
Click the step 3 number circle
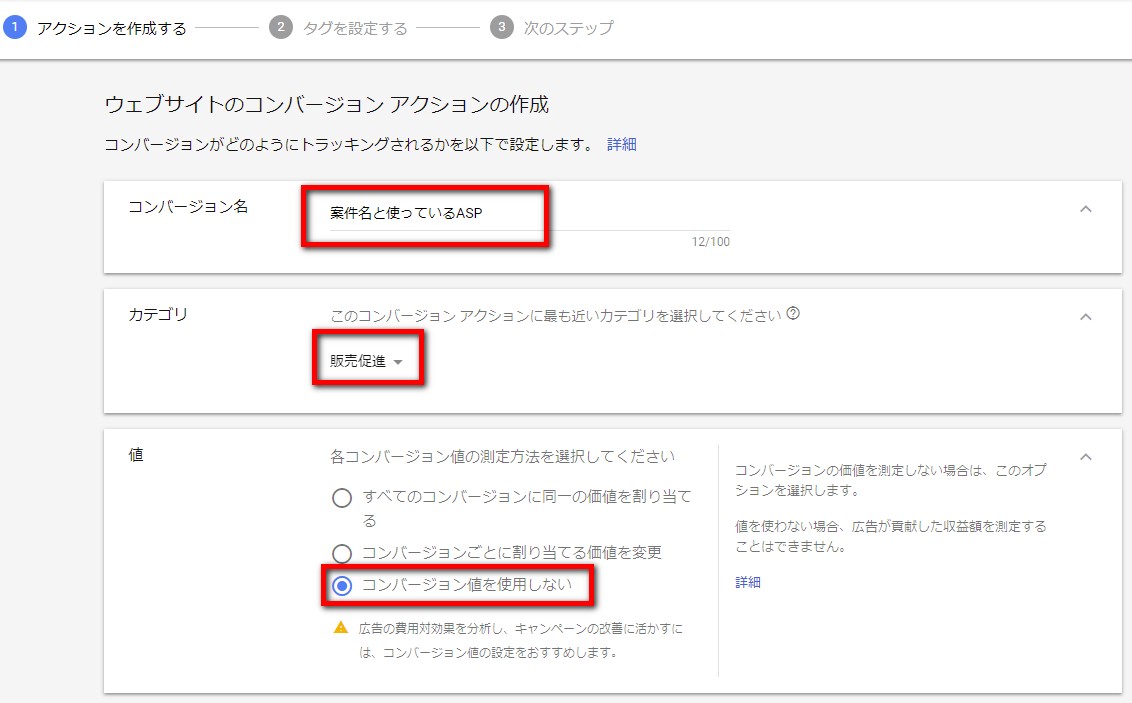point(501,28)
